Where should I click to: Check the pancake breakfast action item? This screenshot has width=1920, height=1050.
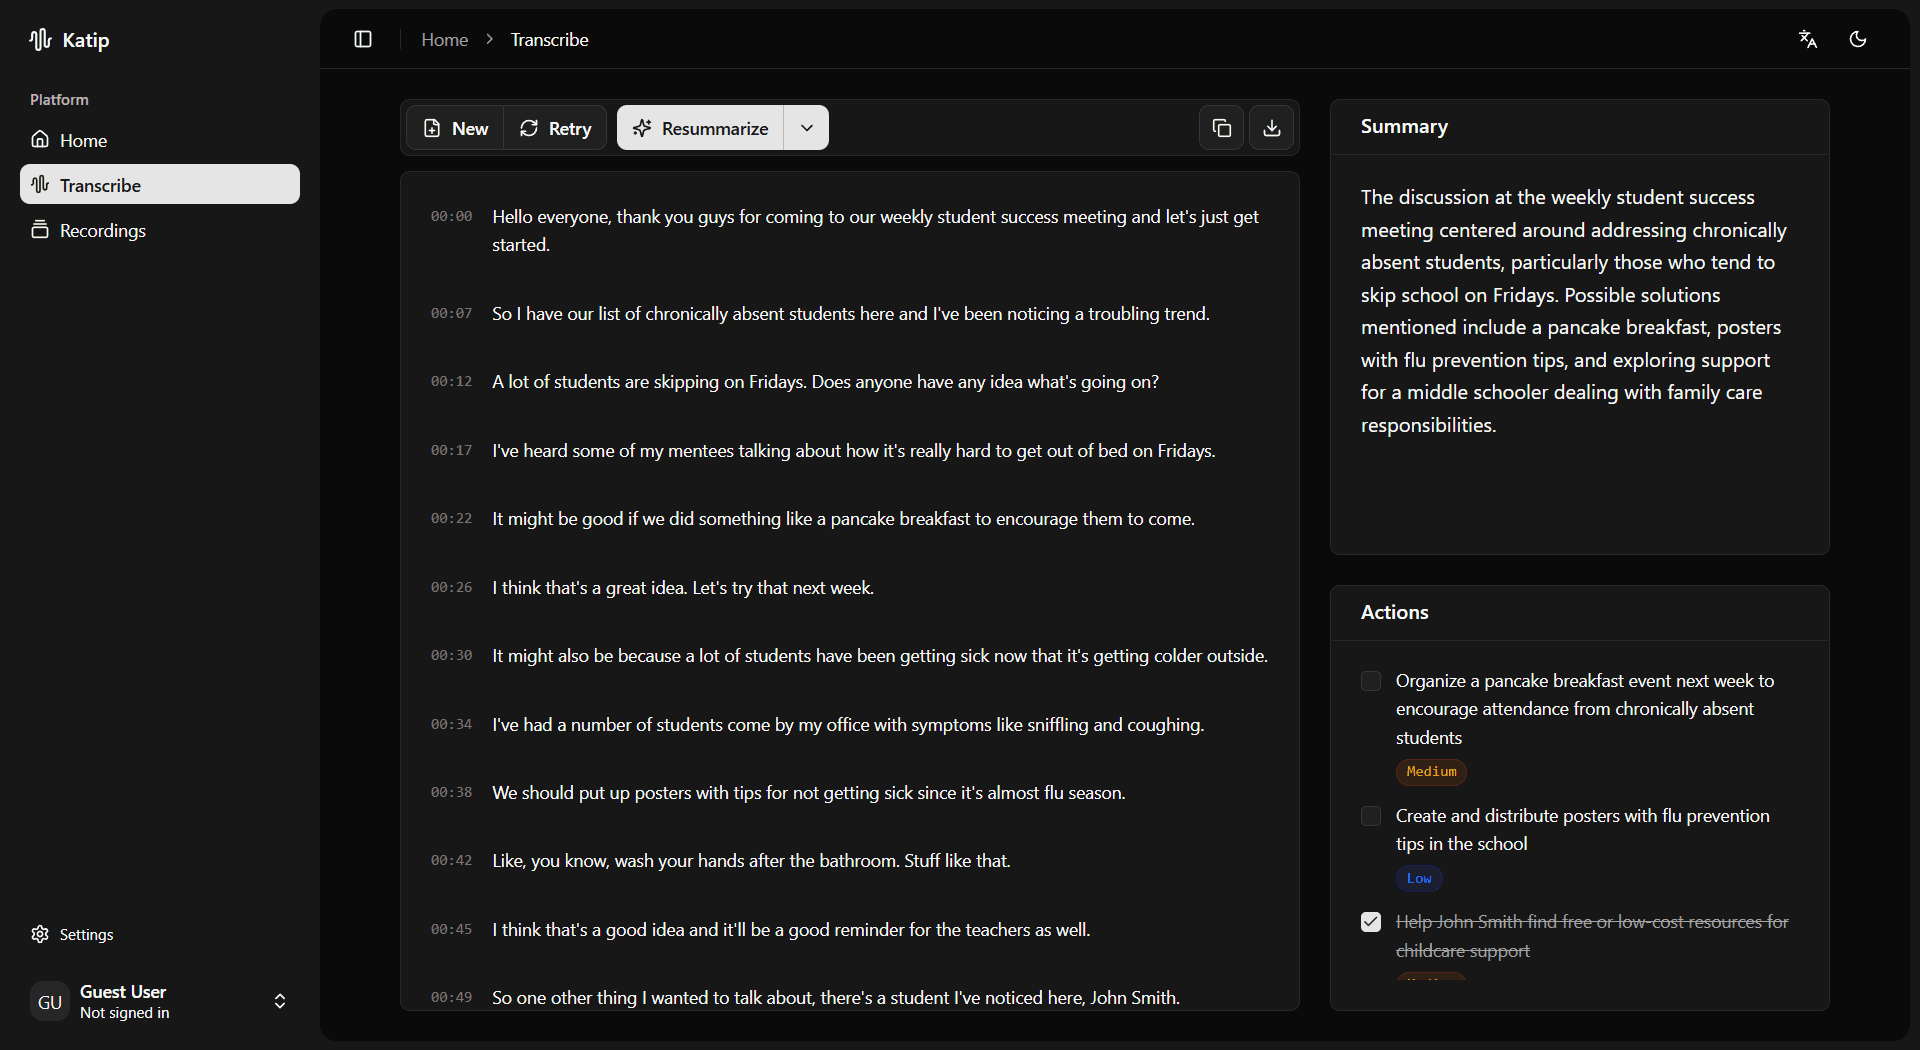[x=1371, y=681]
